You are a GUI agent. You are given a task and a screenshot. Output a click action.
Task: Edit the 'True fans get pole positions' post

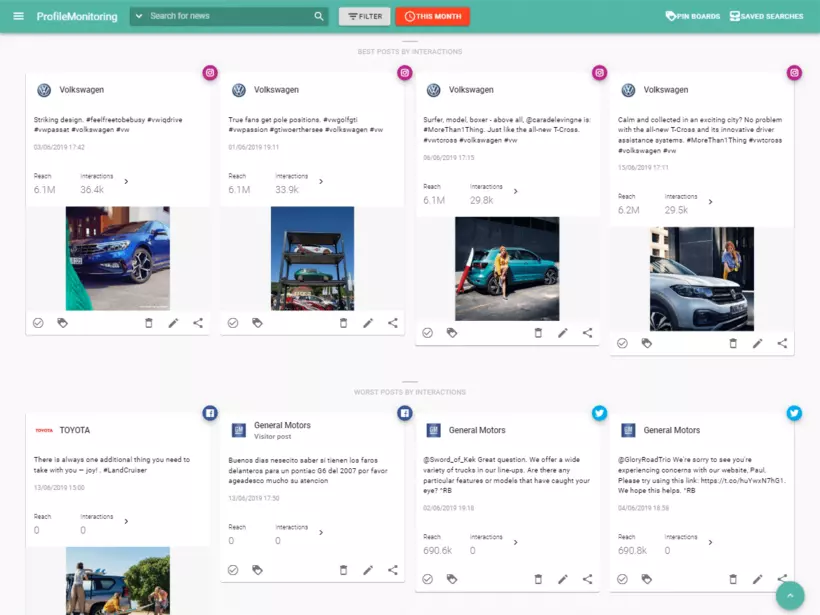pos(368,323)
